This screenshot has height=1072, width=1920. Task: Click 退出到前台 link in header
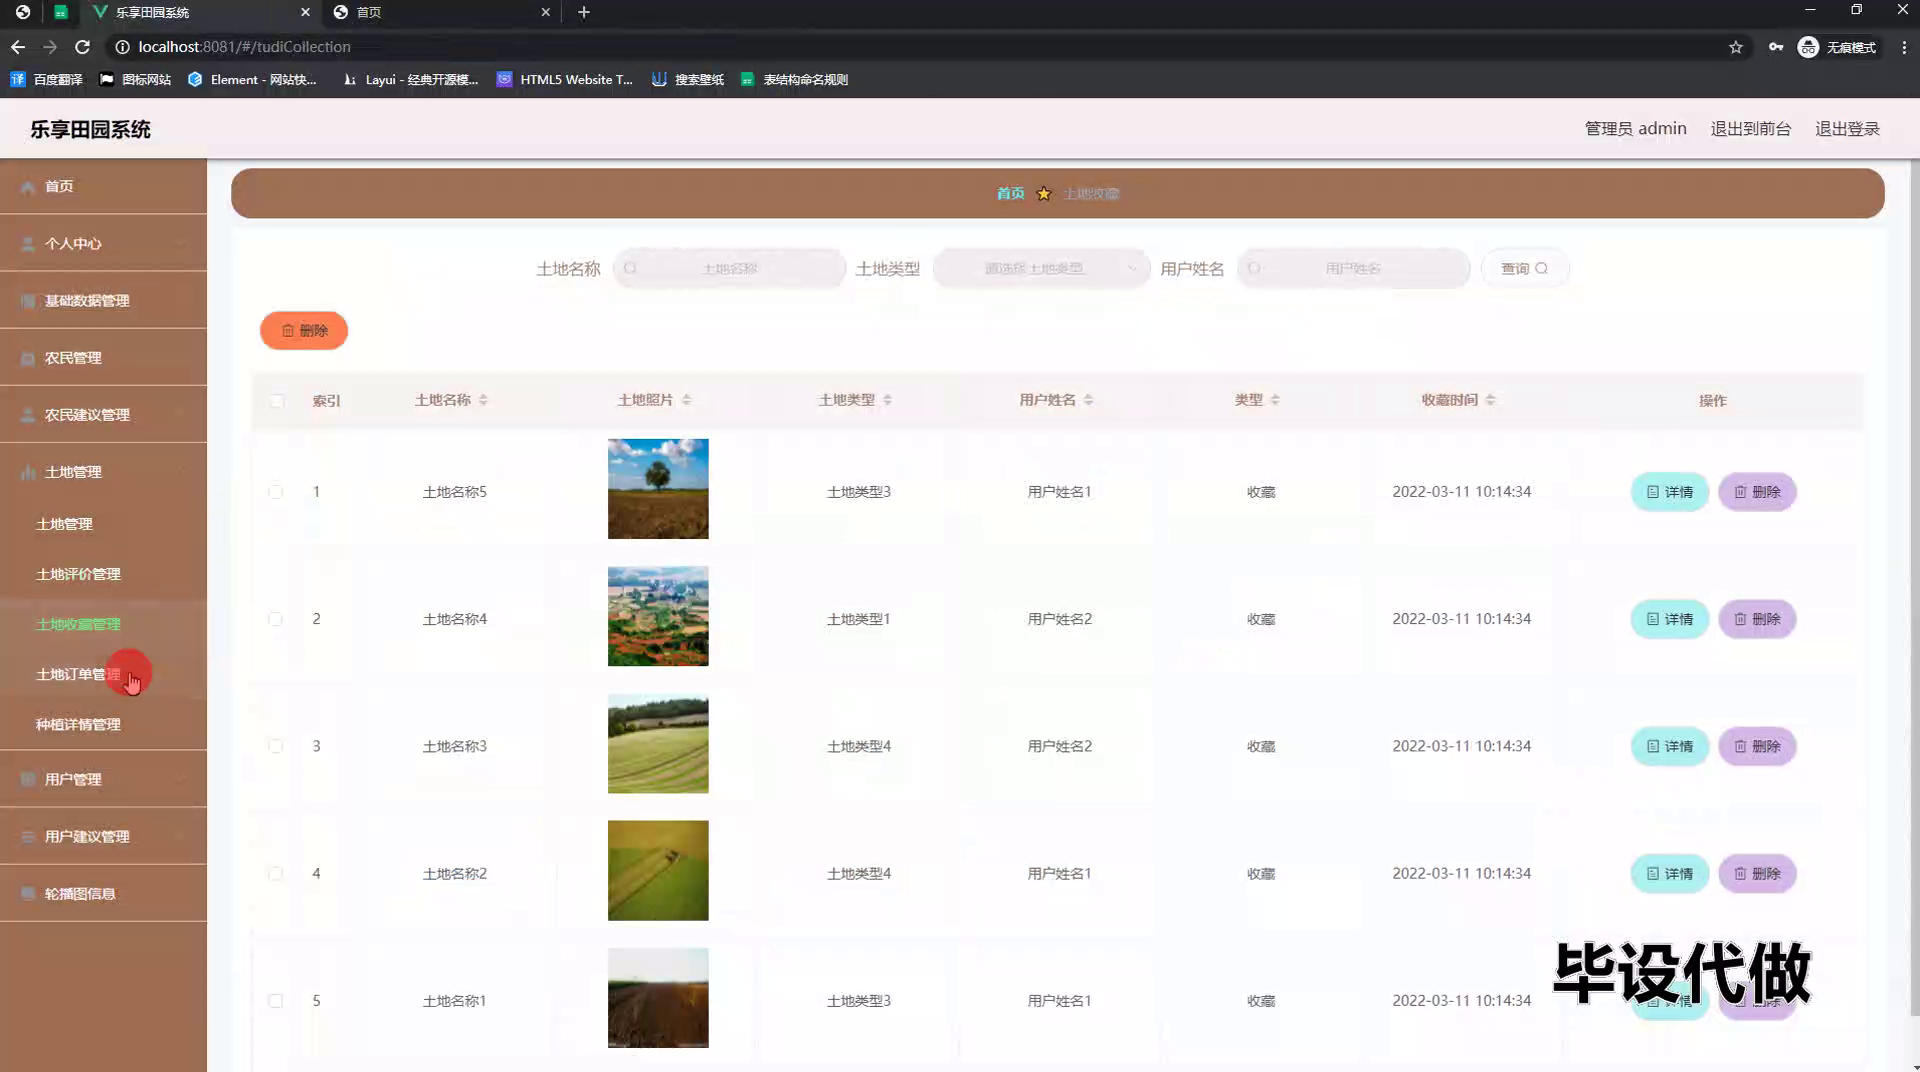(1750, 129)
